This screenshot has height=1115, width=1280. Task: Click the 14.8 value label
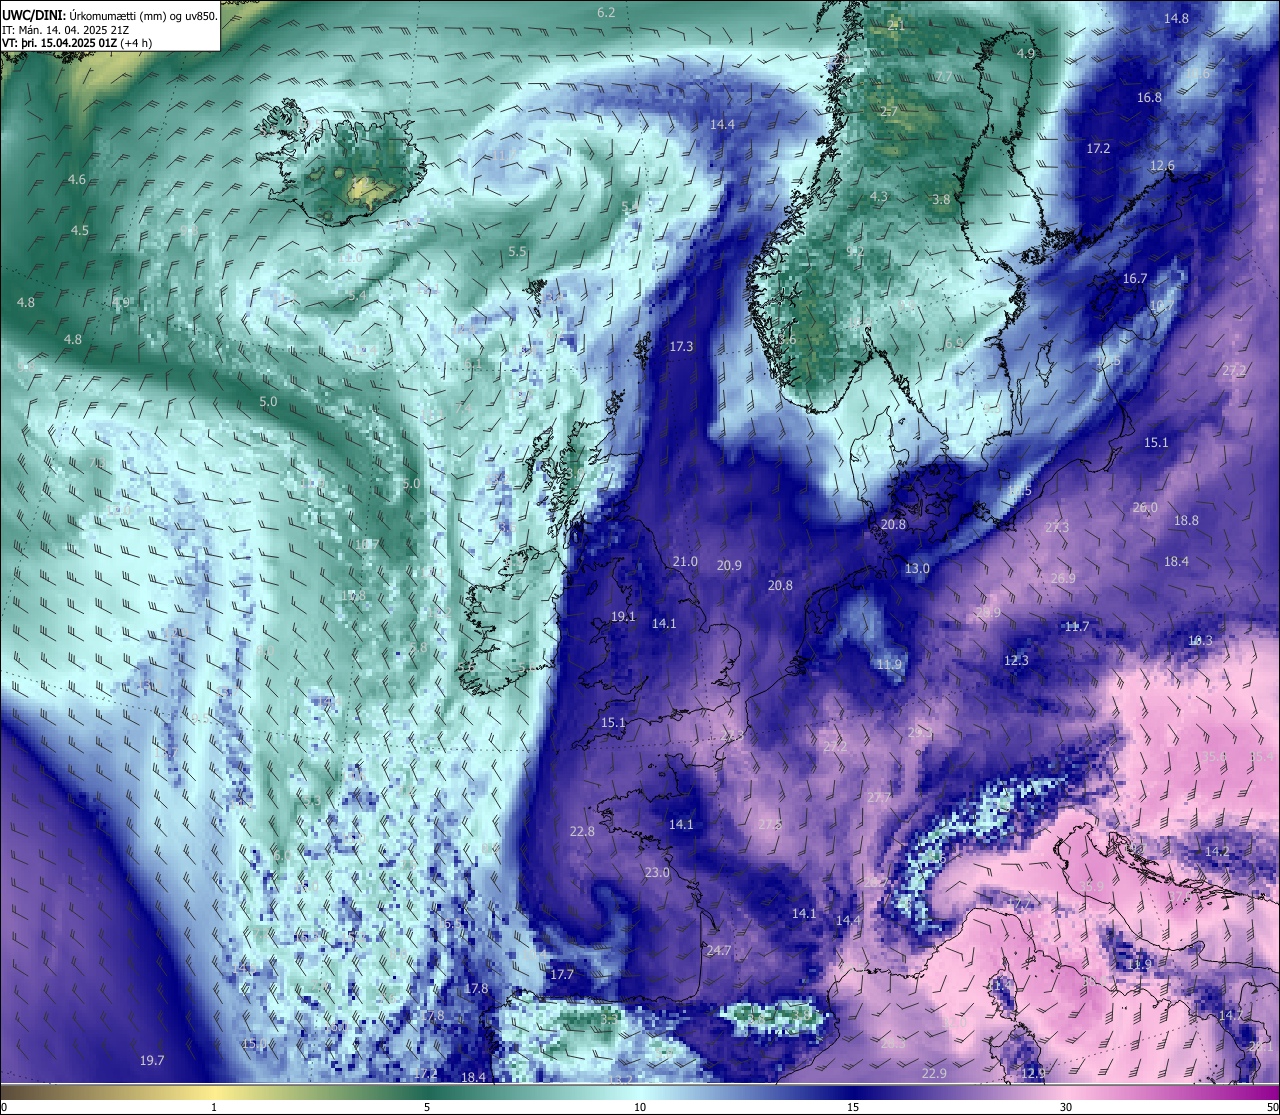coord(1176,18)
